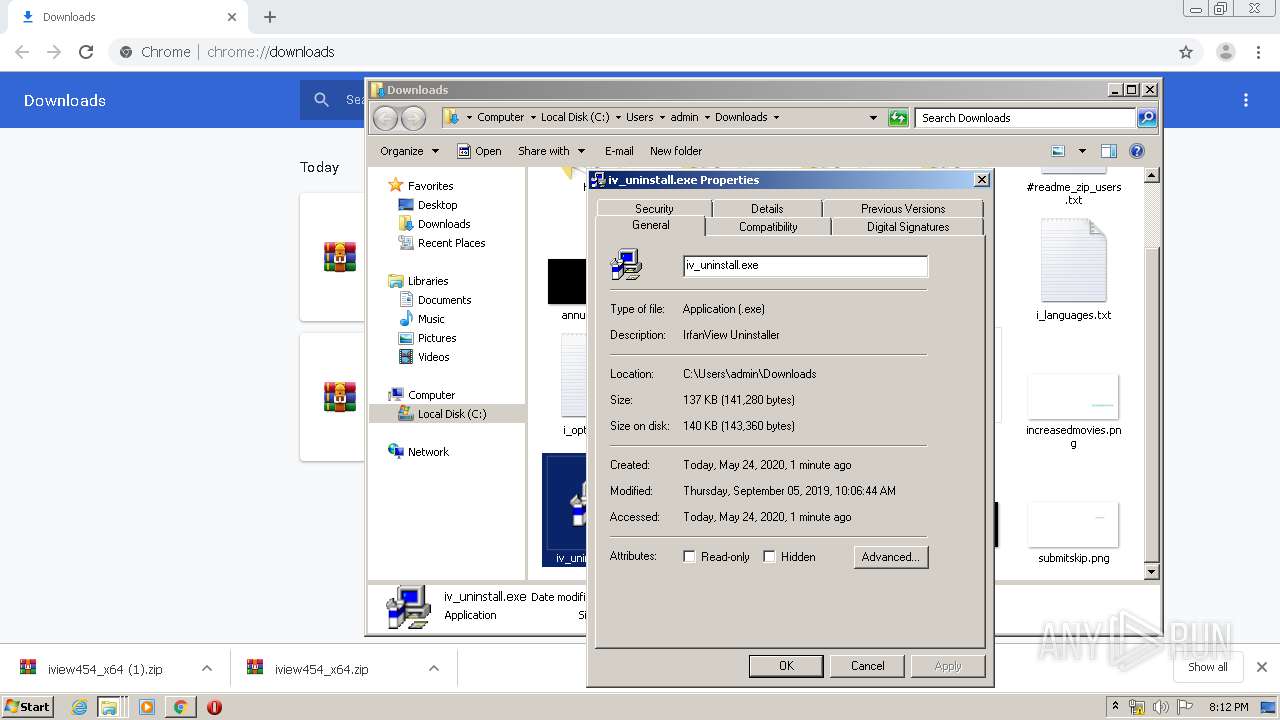Open the address bar history dropdown
This screenshot has width=1280, height=720.
[x=873, y=118]
